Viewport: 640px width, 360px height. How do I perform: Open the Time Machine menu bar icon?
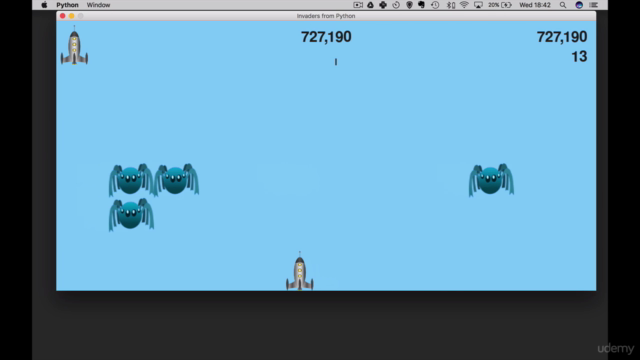tap(435, 5)
